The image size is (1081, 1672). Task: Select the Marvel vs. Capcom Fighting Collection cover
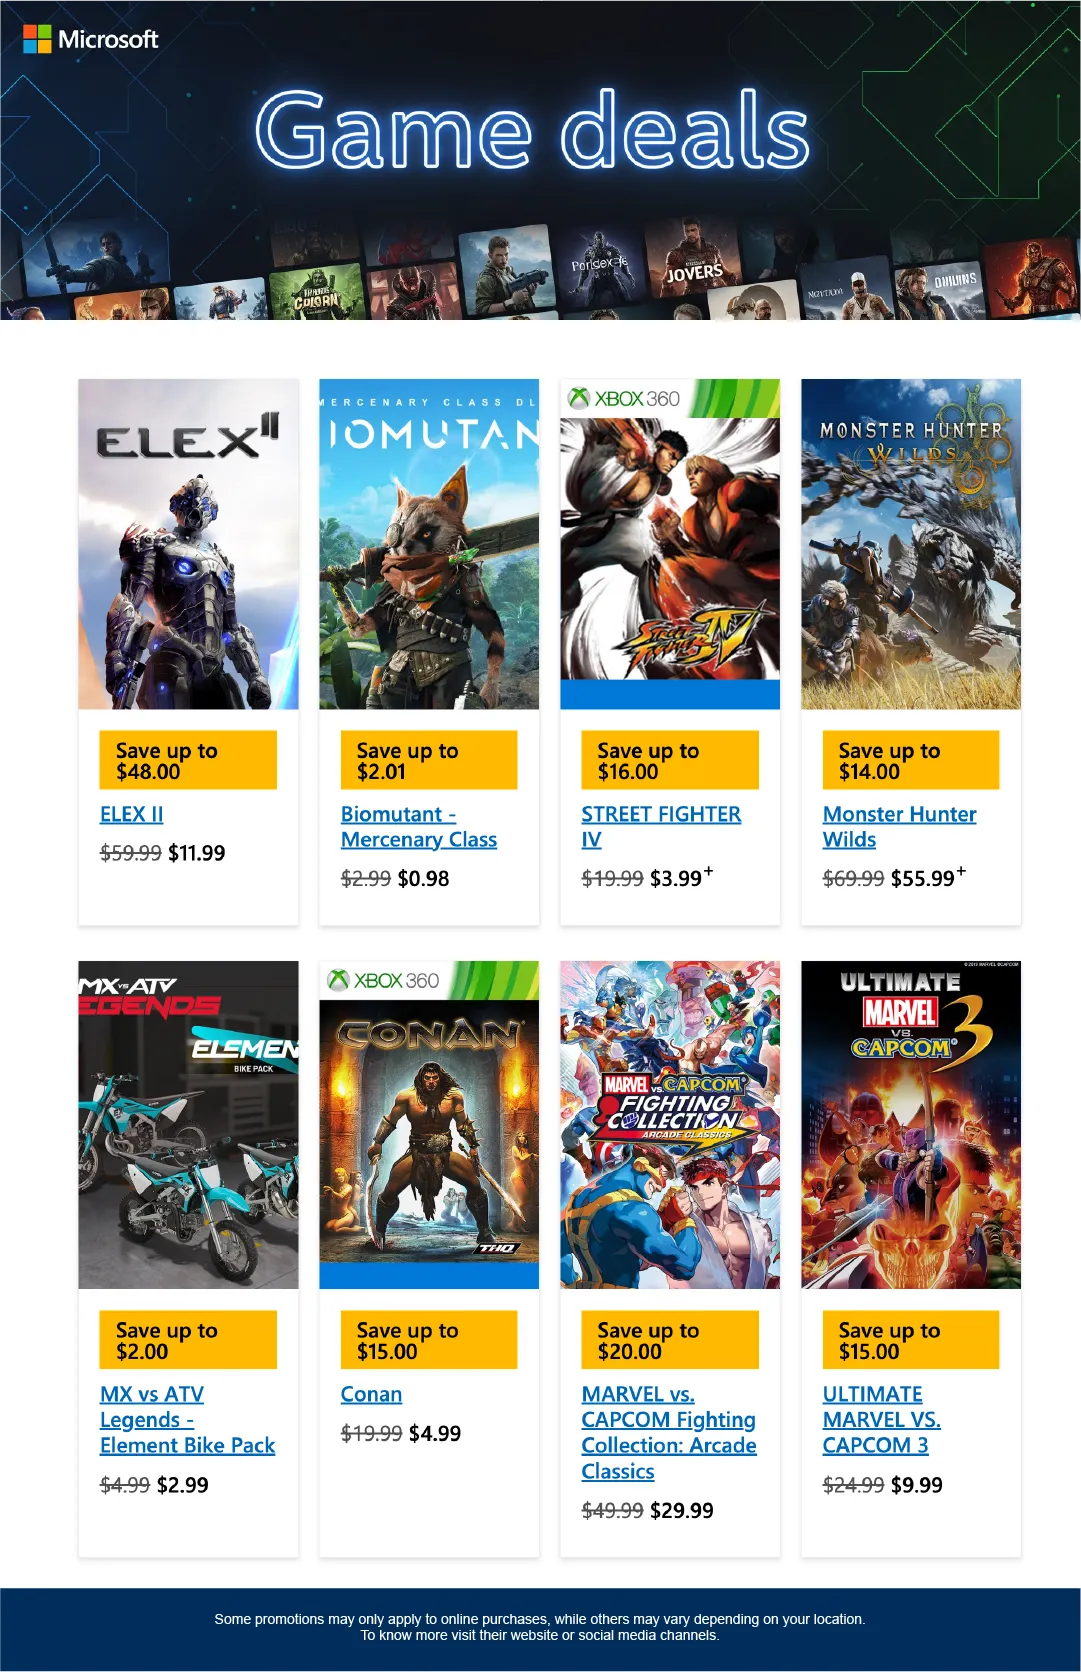point(670,1125)
